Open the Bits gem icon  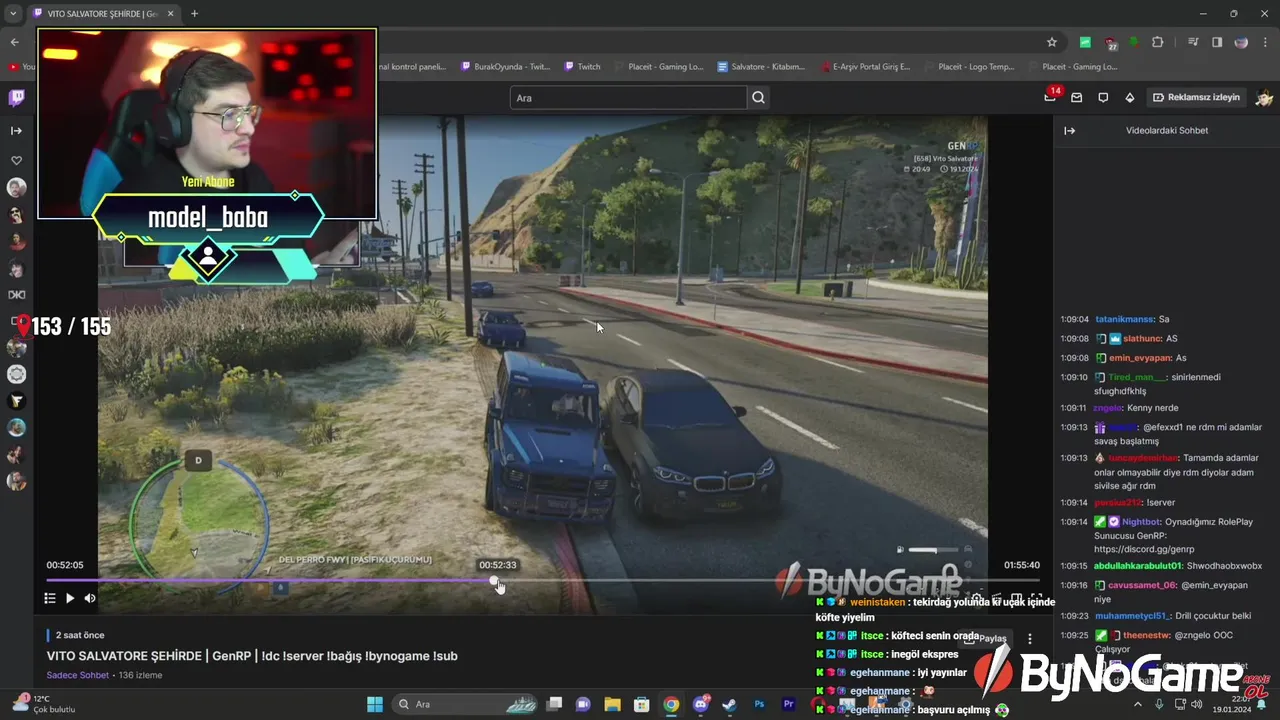1130,97
